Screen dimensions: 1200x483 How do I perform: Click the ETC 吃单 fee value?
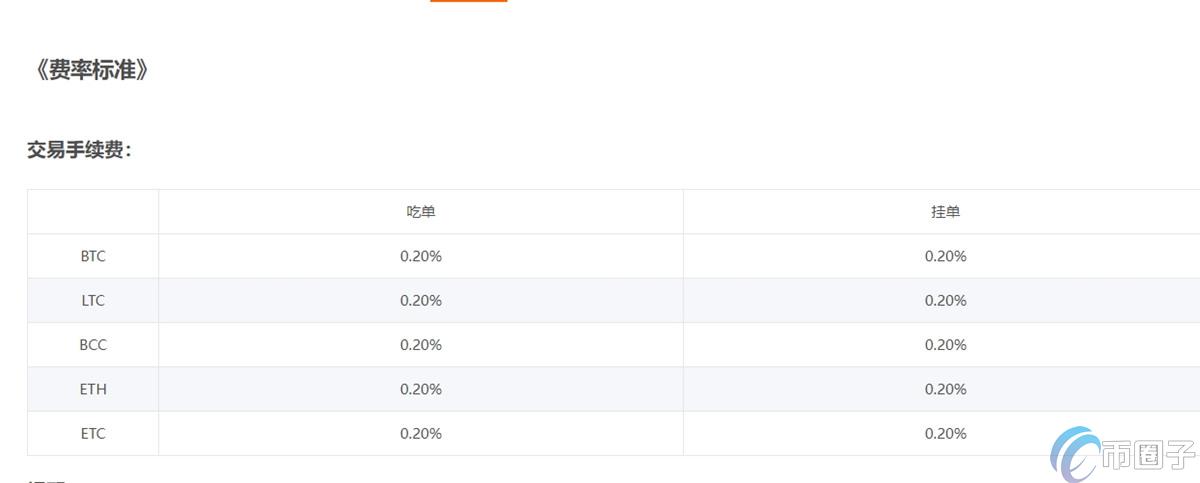tap(421, 433)
